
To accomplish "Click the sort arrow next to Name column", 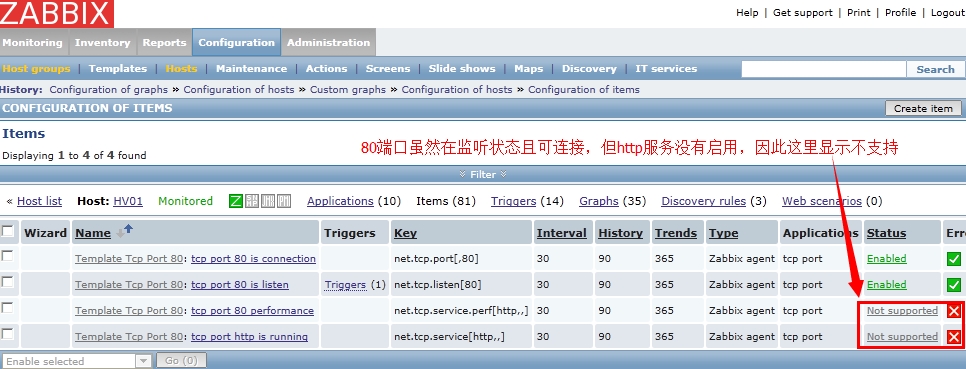I will tap(124, 231).
